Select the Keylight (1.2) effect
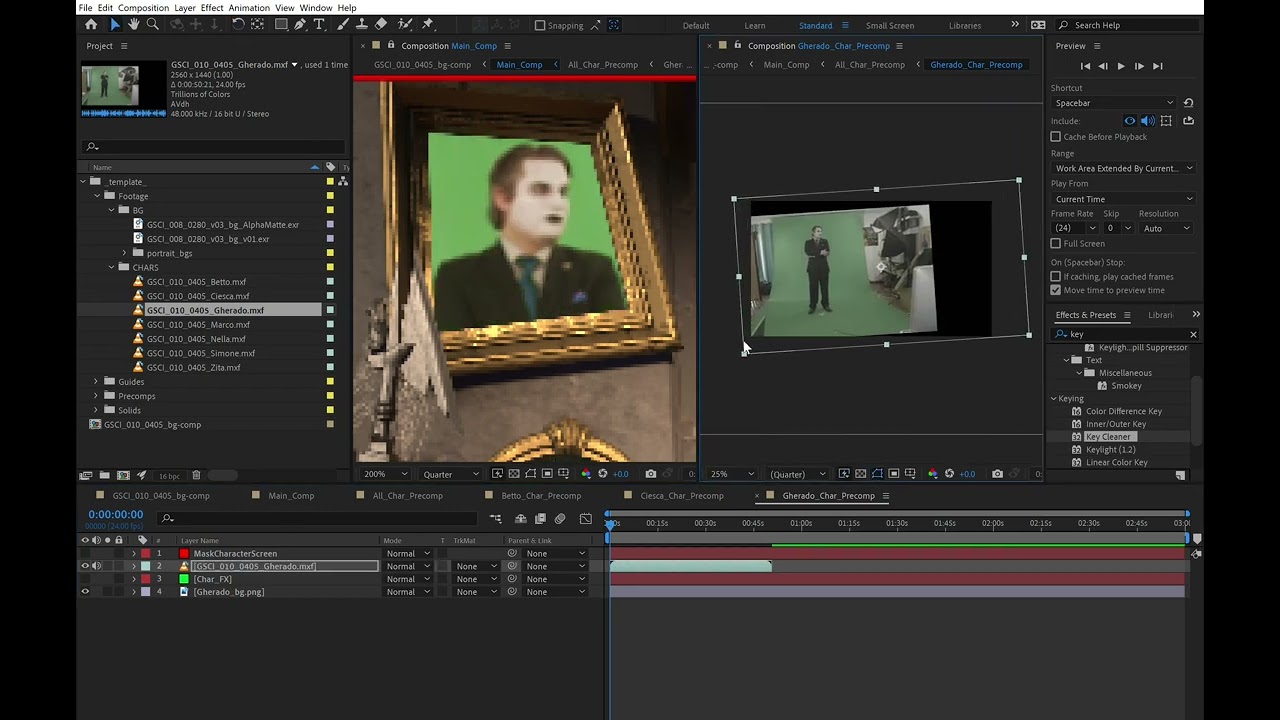 click(1110, 450)
